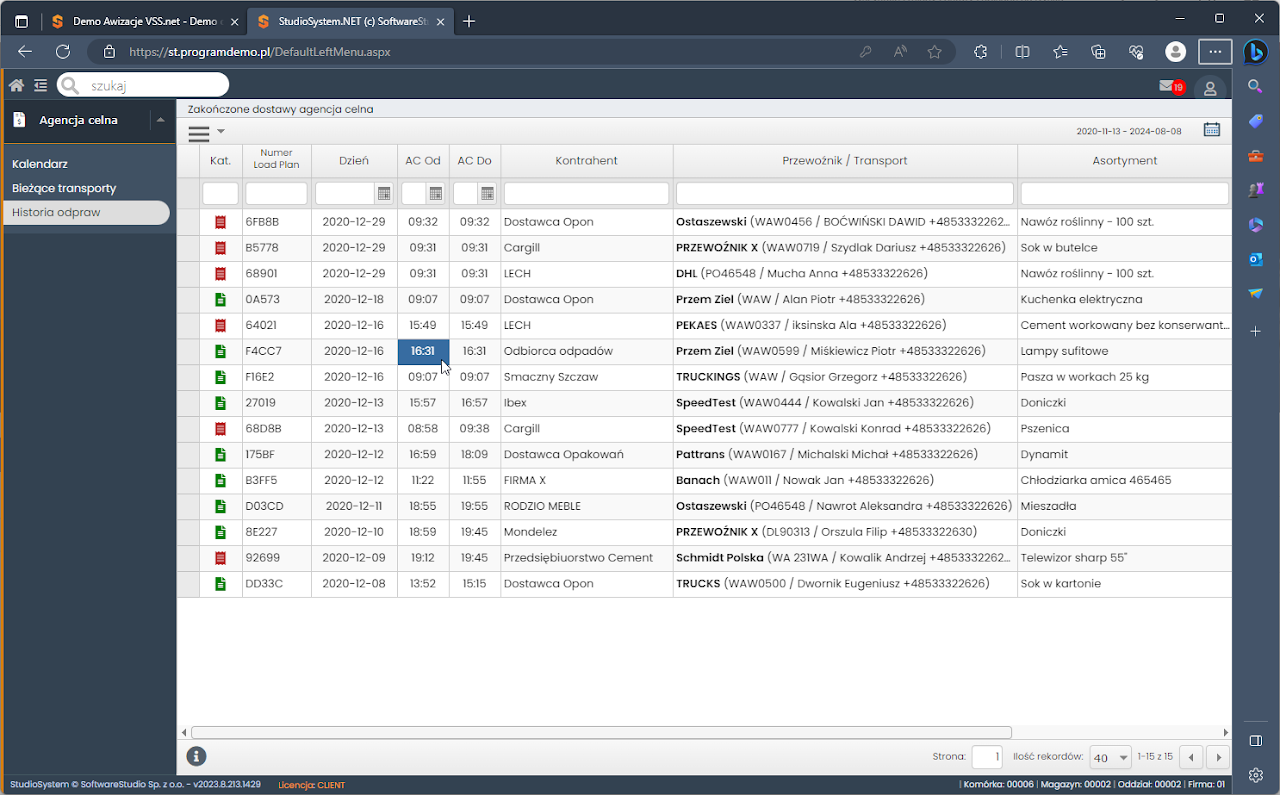Collapse the Agencja celna menu section
The width and height of the screenshot is (1280, 795).
(x=161, y=120)
